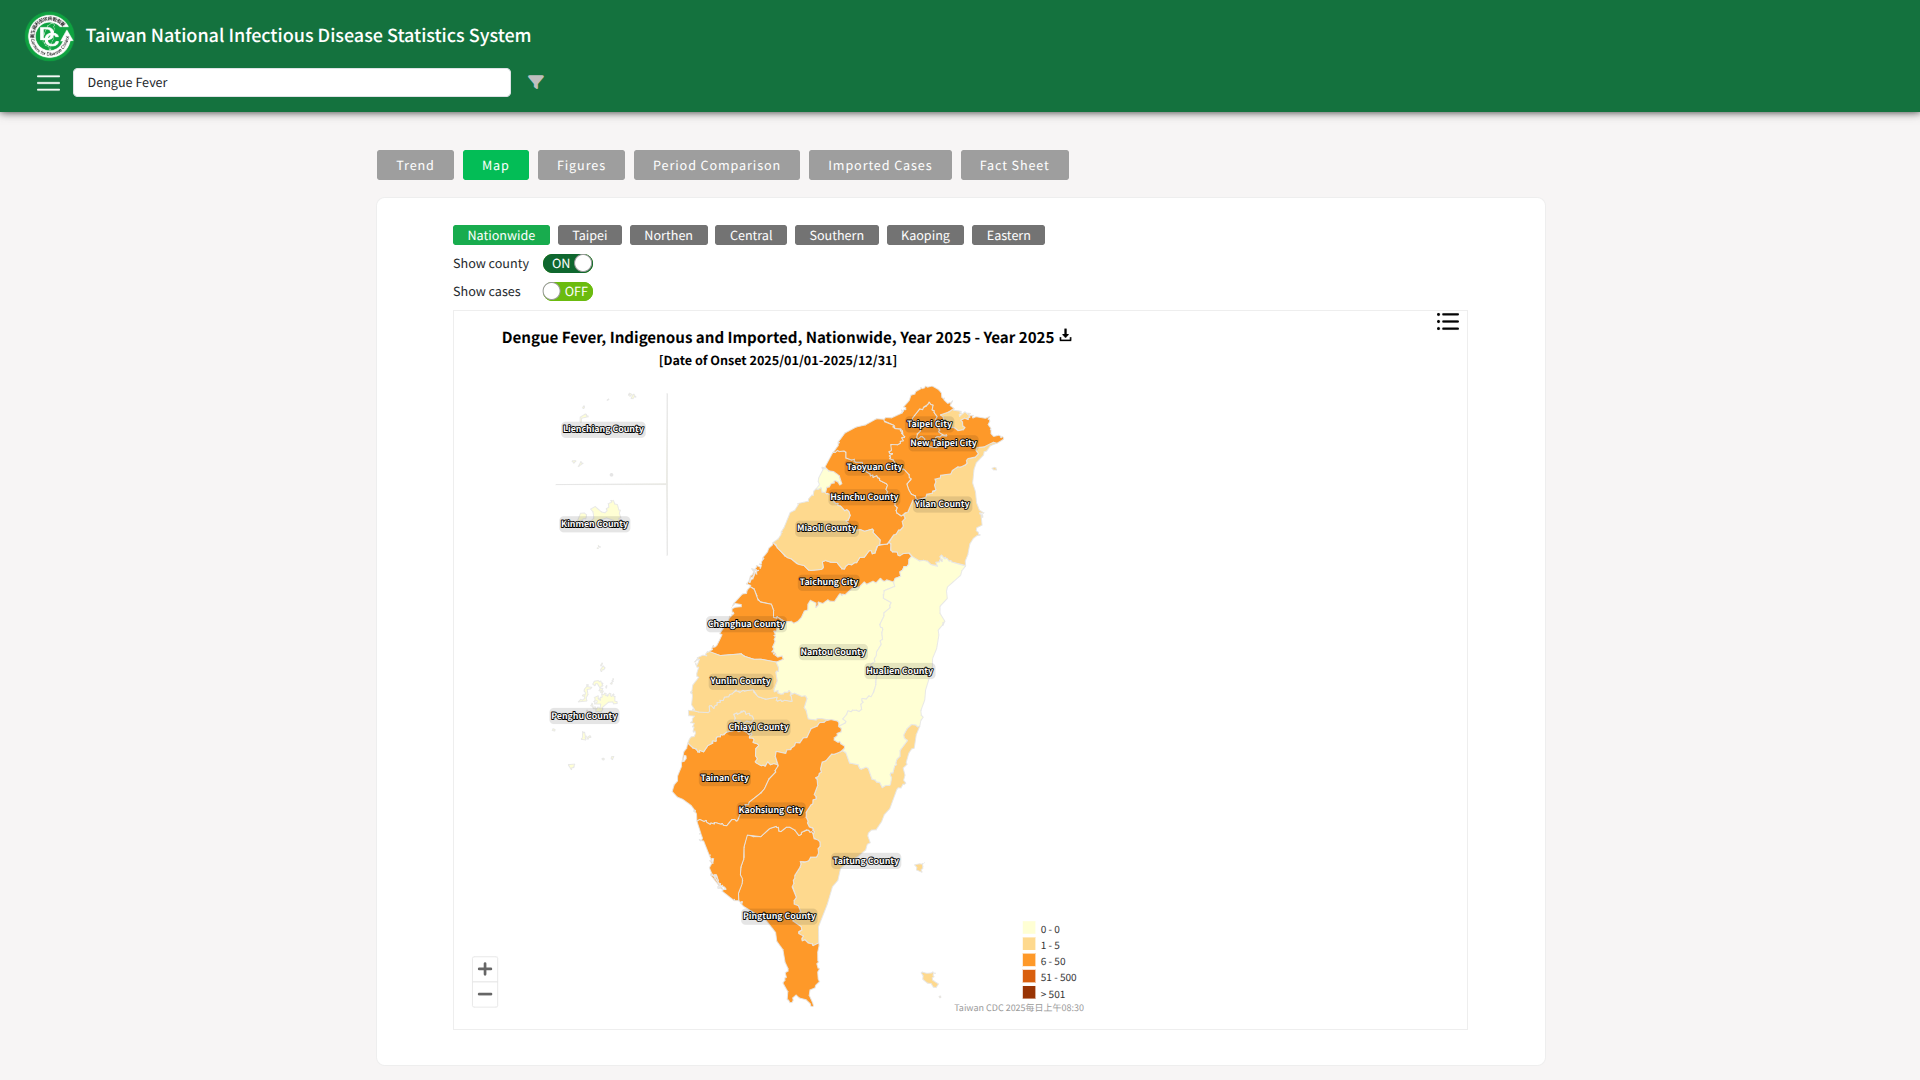
Task: Select the Taipei region button
Action: click(589, 236)
